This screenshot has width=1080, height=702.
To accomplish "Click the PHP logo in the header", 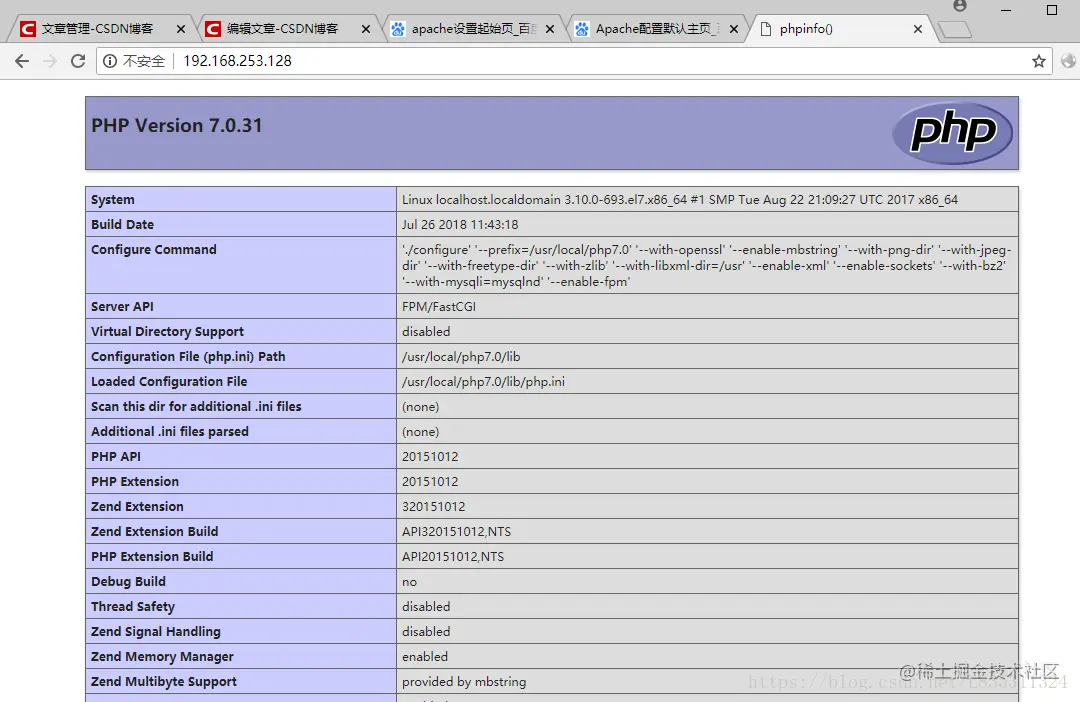I will [x=953, y=133].
